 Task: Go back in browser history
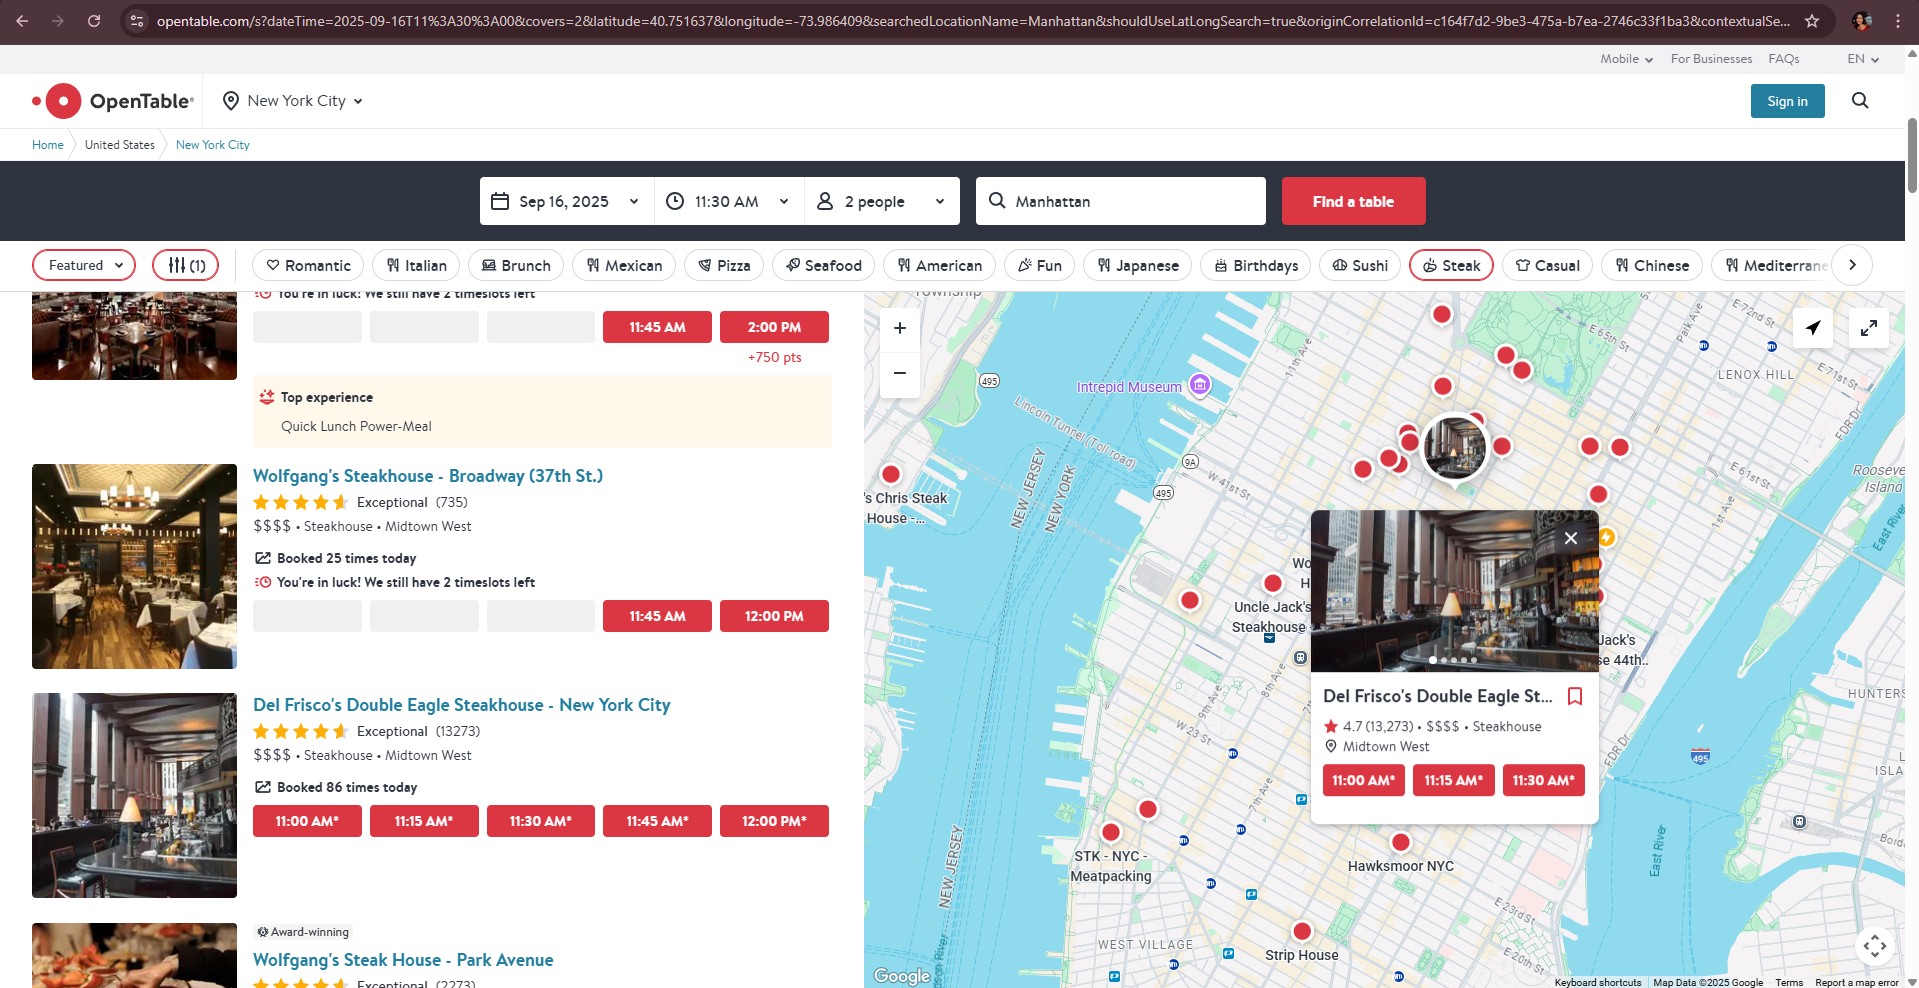[x=22, y=20]
